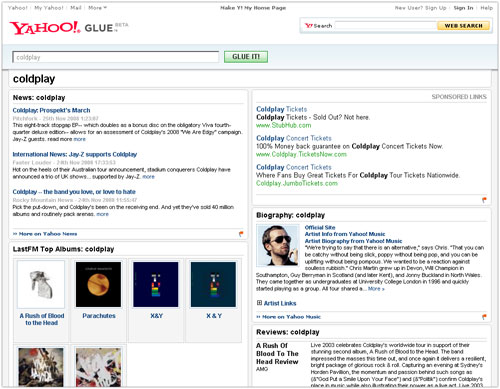This screenshot has width=500, height=389.
Task: Click more link after Rocky Mountain News summary
Action: coord(102,214)
